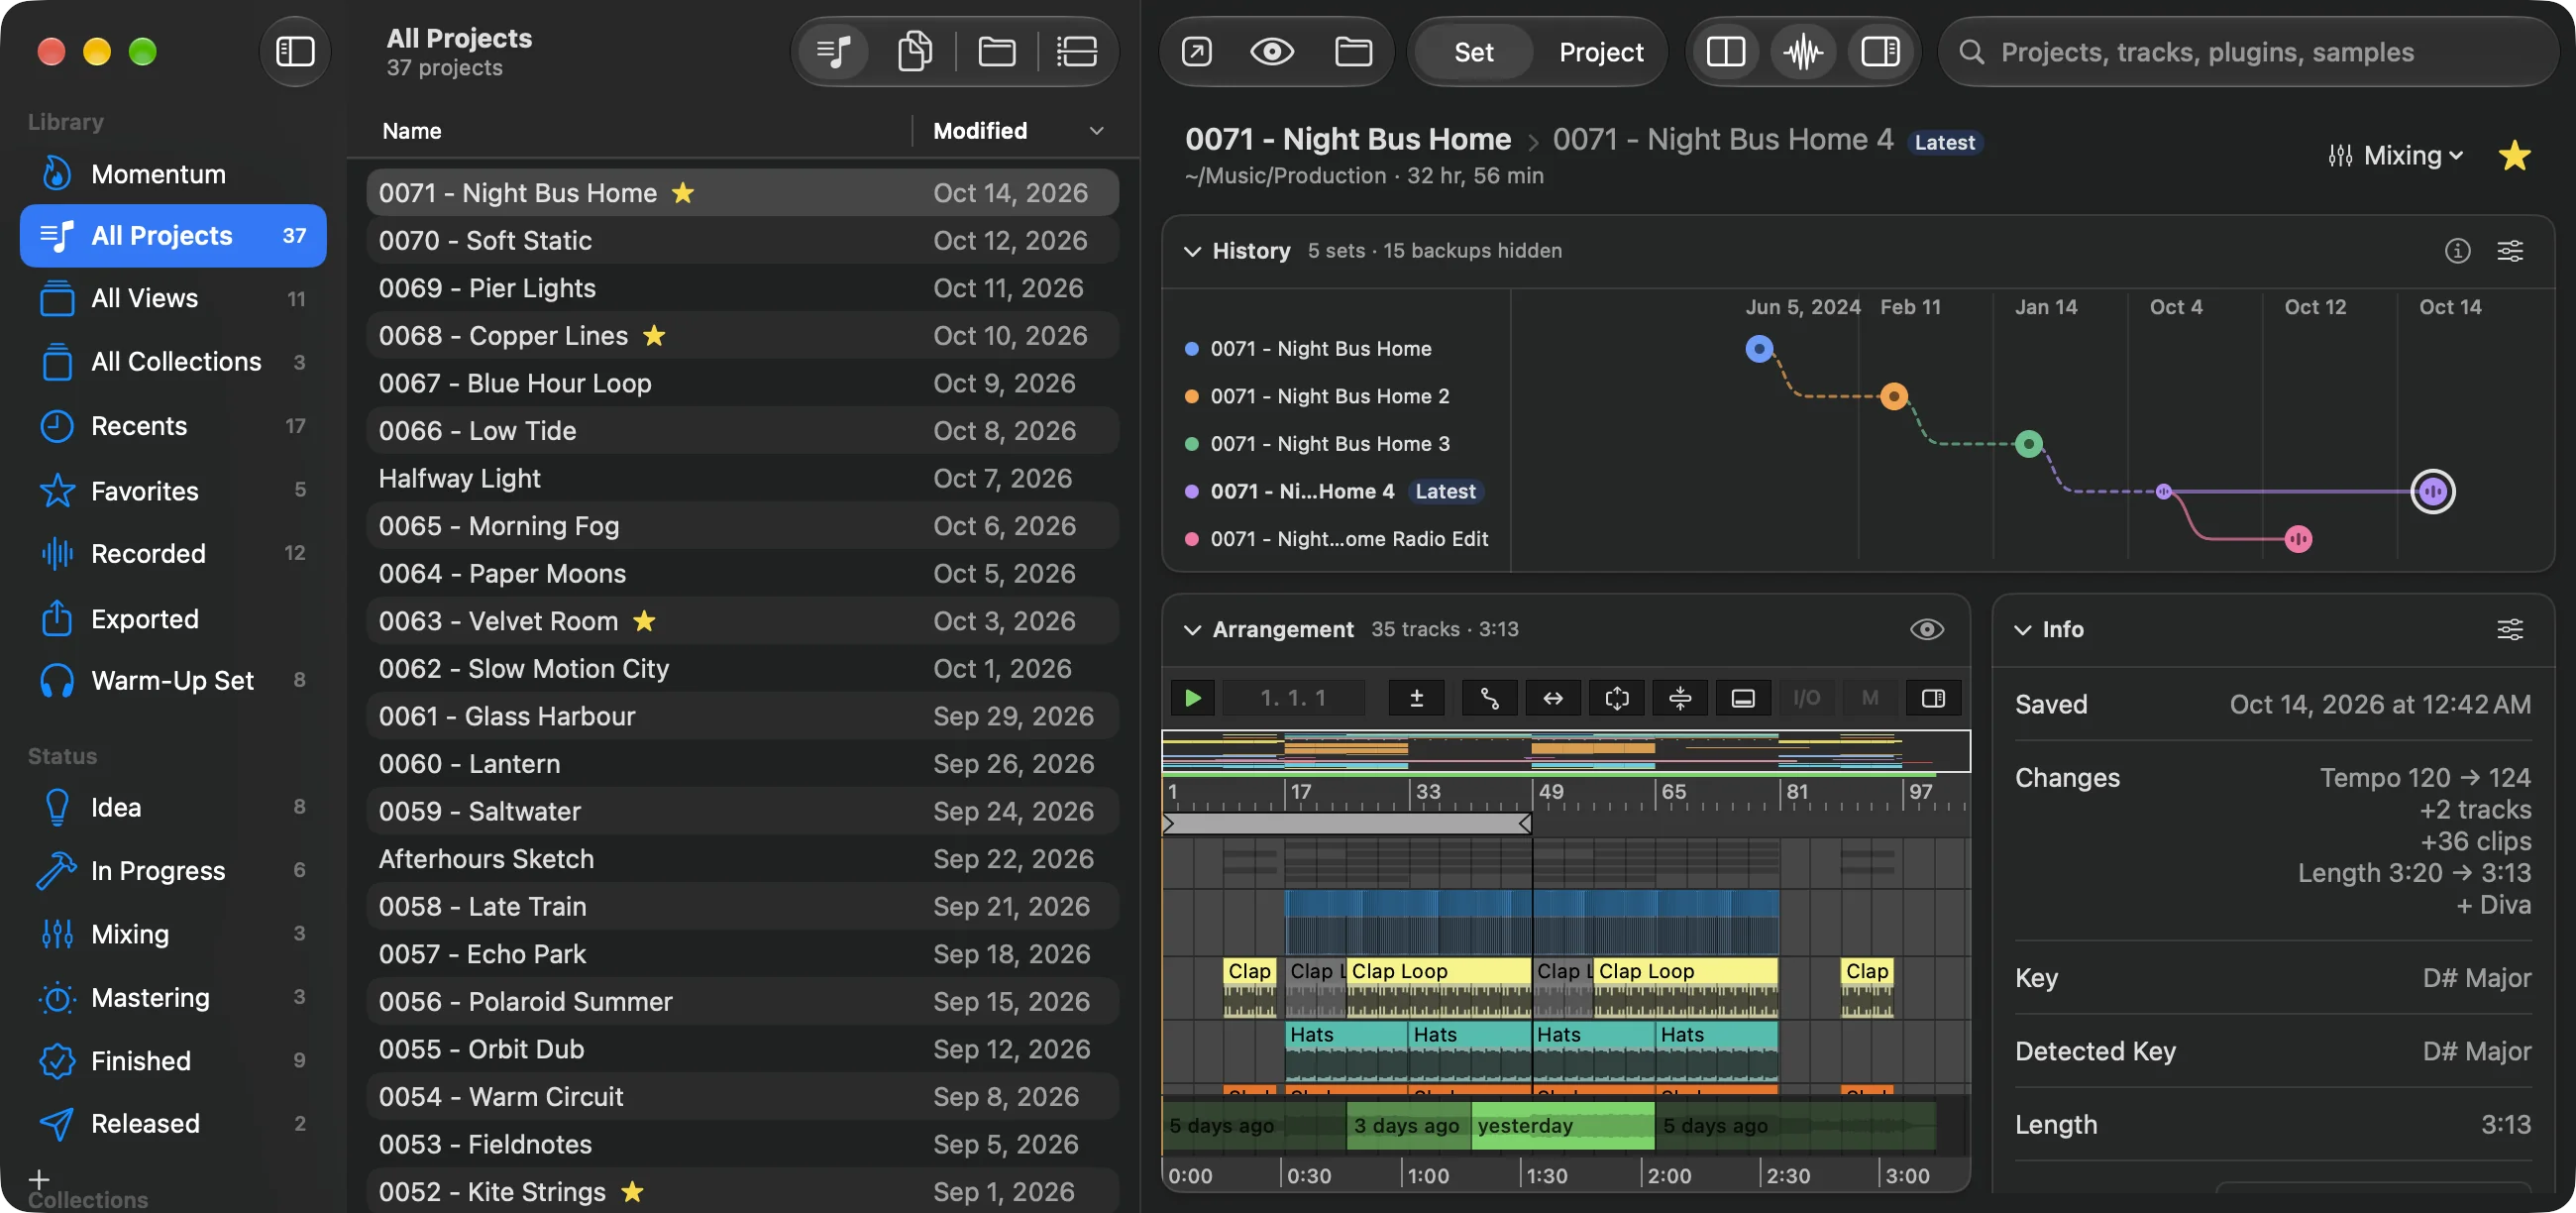The image size is (2576, 1213).
Task: Click the loop region arrangement tool
Action: pos(1616,698)
